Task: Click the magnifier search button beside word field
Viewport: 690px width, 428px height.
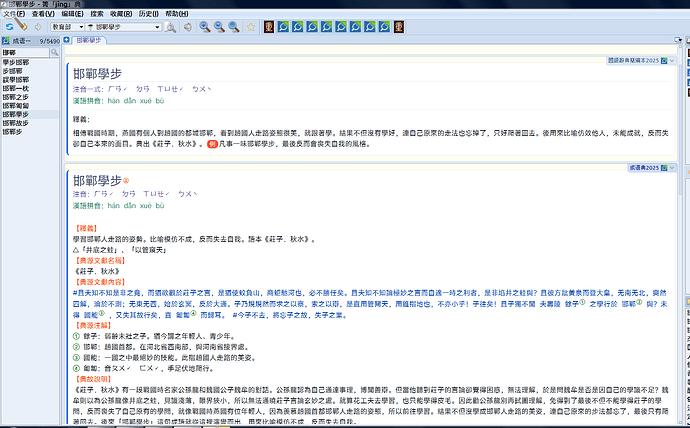Action: pos(171,26)
